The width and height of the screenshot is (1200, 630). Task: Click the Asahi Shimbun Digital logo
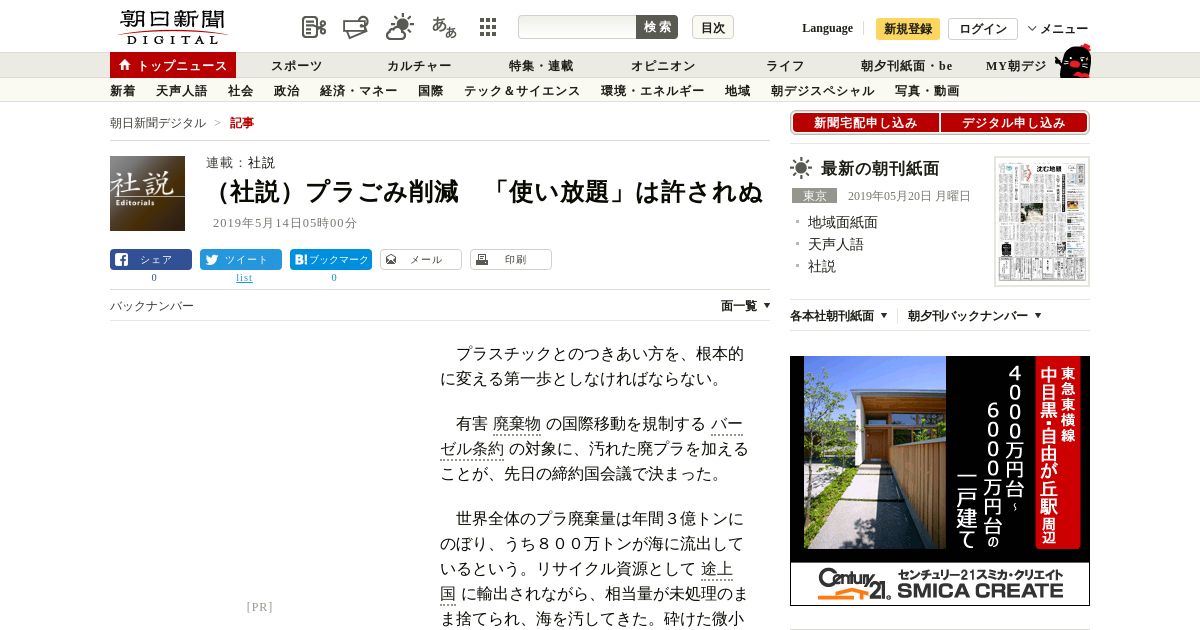172,27
